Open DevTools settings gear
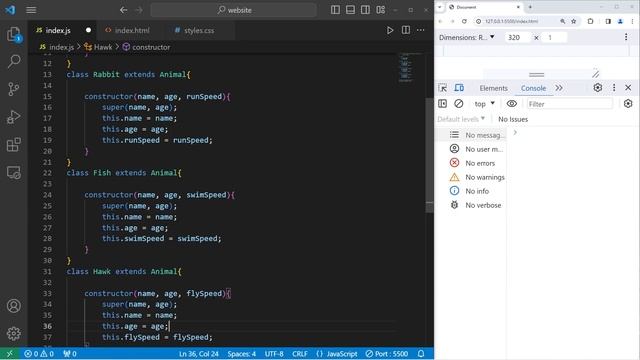640x360 pixels. 598,87
